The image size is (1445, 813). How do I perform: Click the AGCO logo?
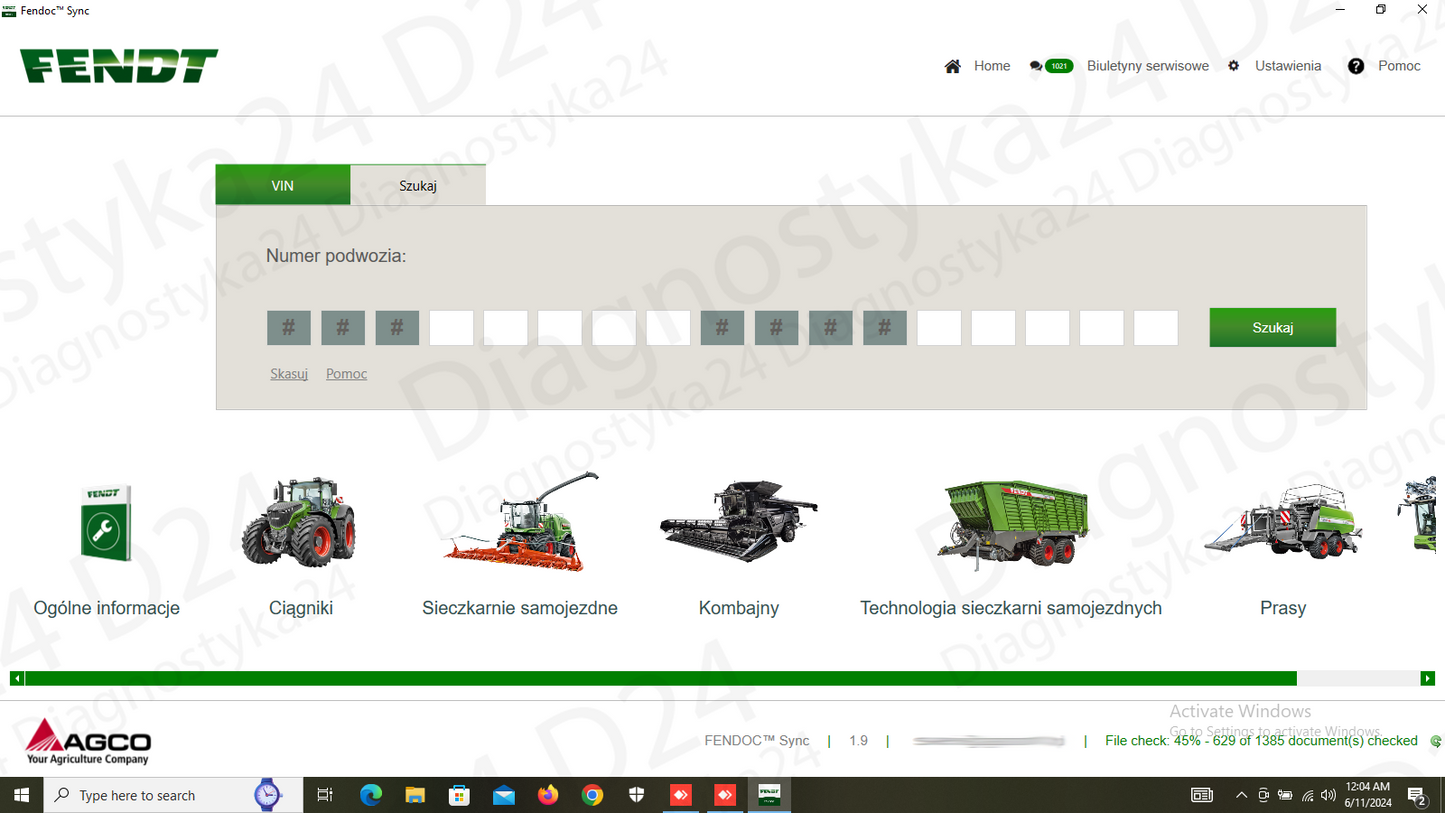88,740
